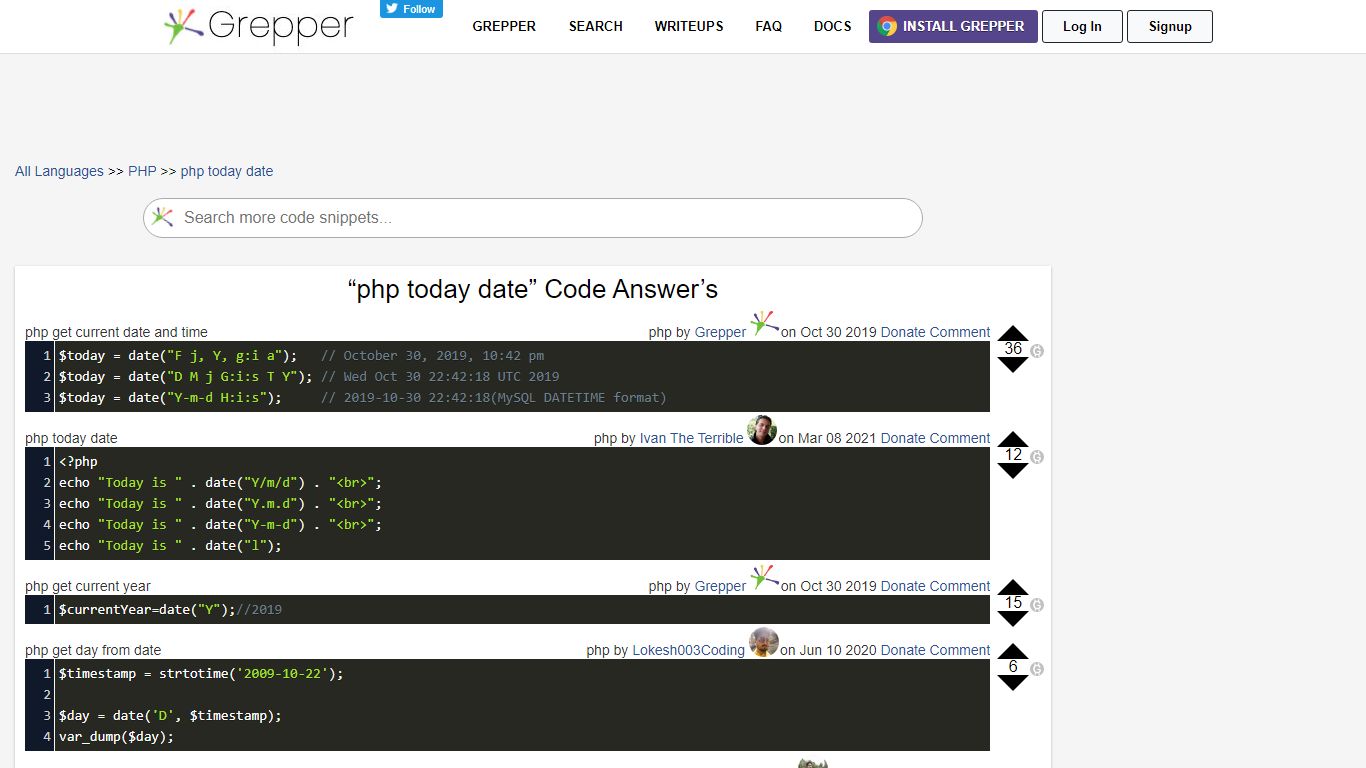This screenshot has width=1366, height=768.
Task: Click the code line '$currentYear=date("Y");//2019'
Action: pos(170,609)
